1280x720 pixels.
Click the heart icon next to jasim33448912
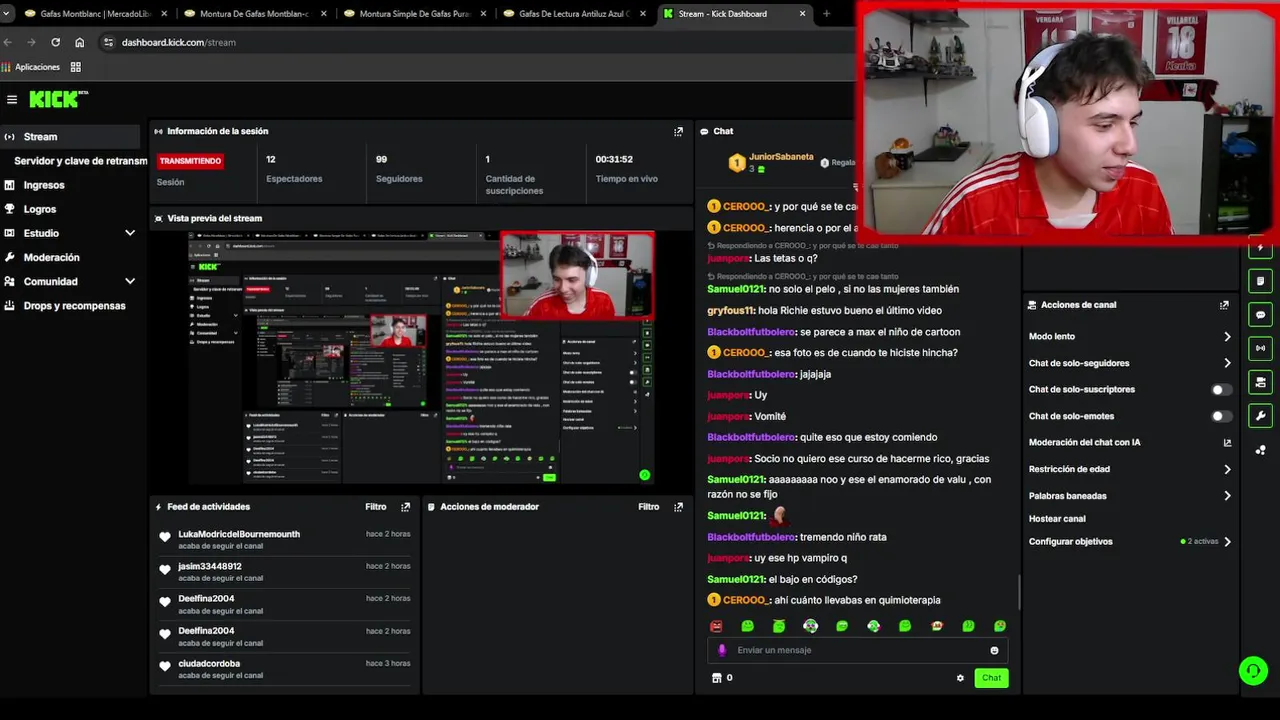click(x=165, y=569)
